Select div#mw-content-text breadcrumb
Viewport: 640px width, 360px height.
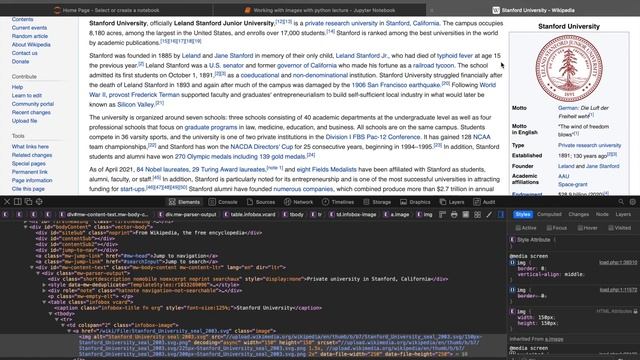tap(104, 214)
